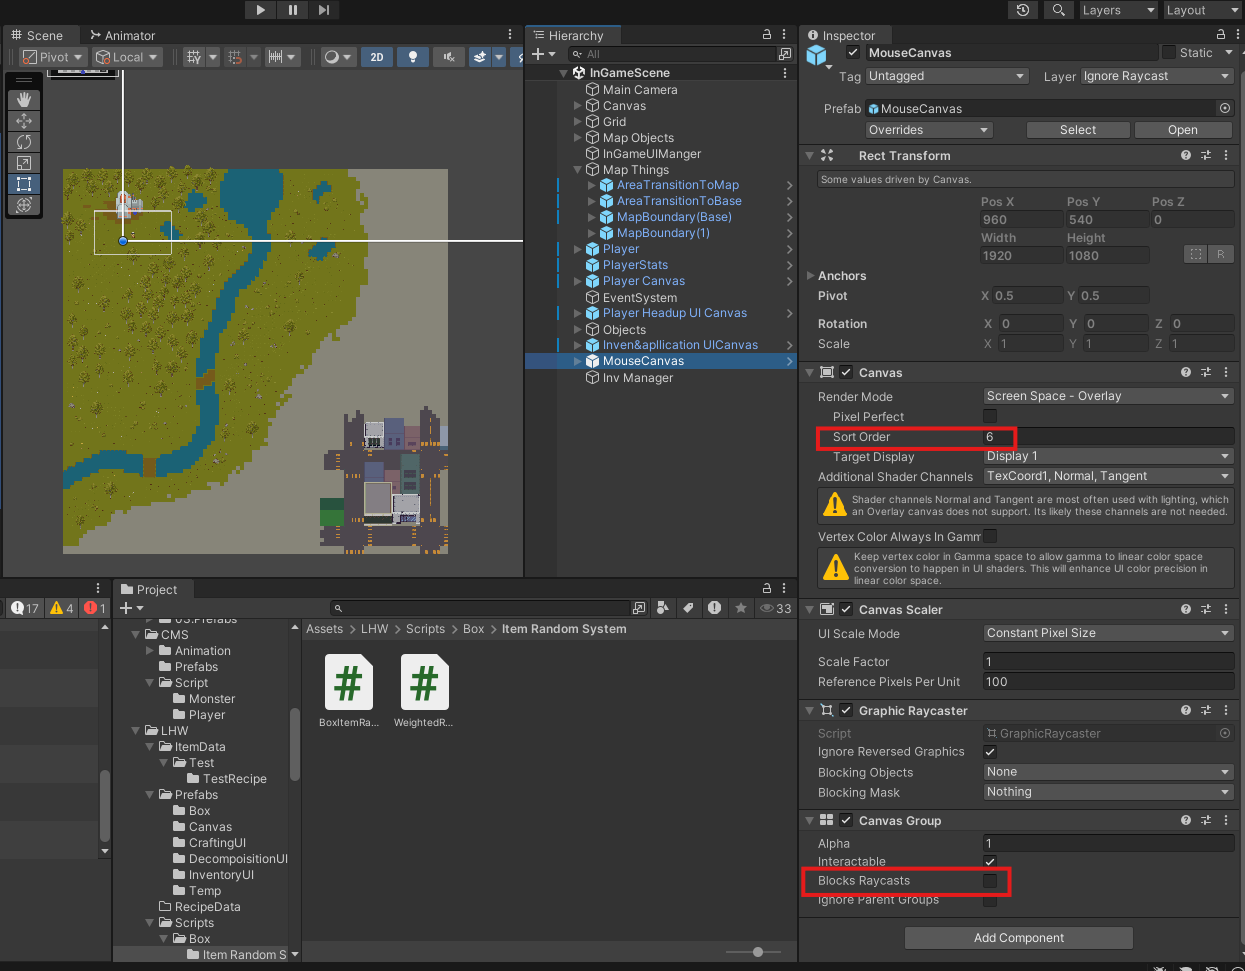Toggle scene effects layers icon

click(481, 57)
